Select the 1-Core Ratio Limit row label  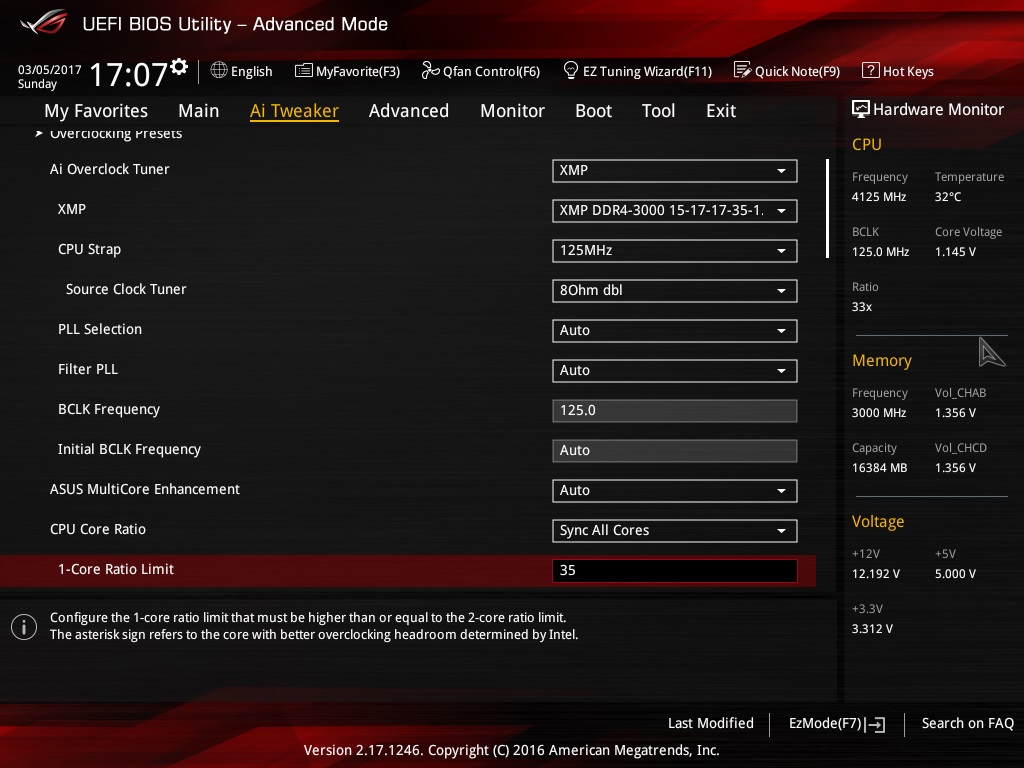point(116,569)
